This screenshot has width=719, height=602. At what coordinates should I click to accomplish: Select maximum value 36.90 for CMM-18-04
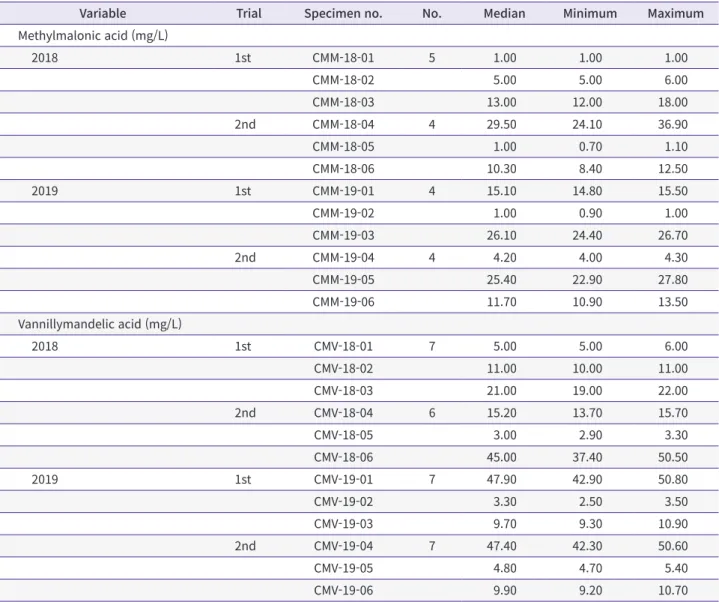(673, 124)
